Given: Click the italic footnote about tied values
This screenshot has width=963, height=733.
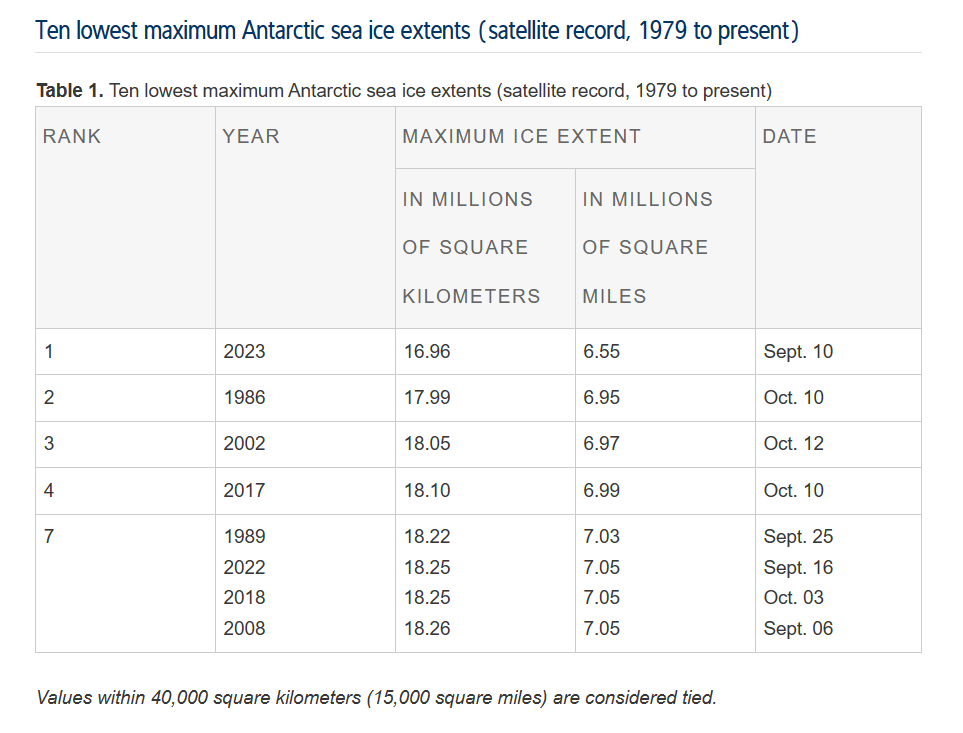Looking at the screenshot, I should [x=376, y=698].
